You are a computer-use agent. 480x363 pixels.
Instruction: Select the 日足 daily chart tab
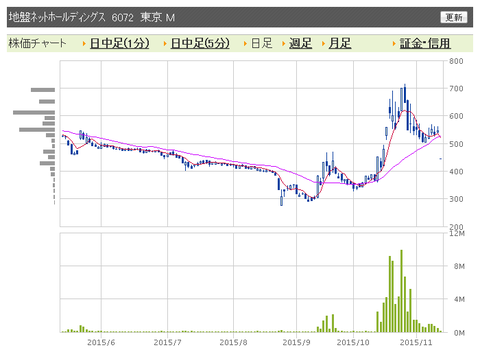point(262,43)
